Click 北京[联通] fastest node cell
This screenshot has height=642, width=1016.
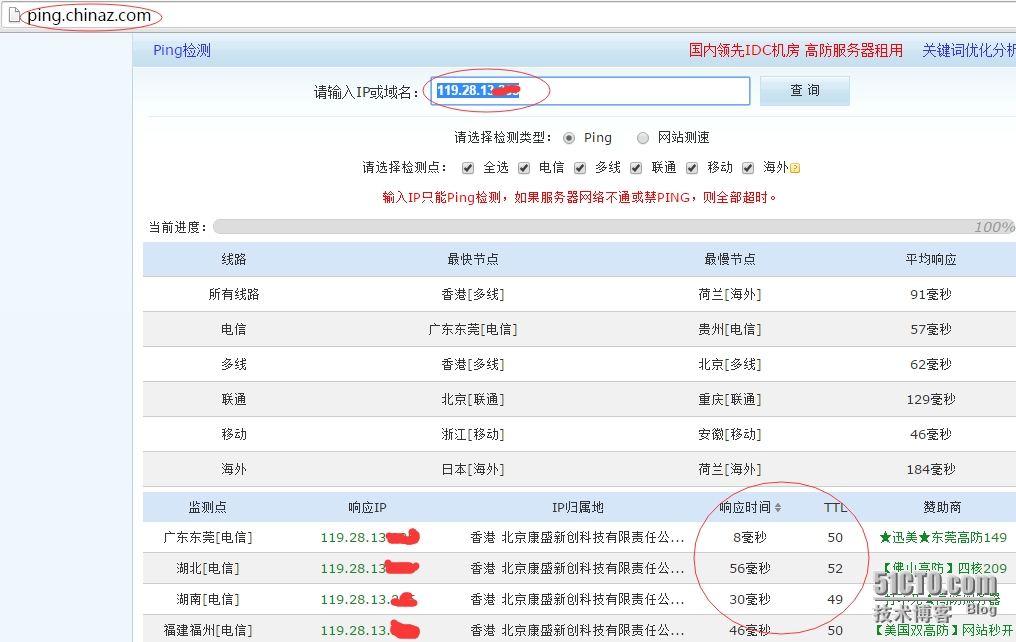[473, 399]
